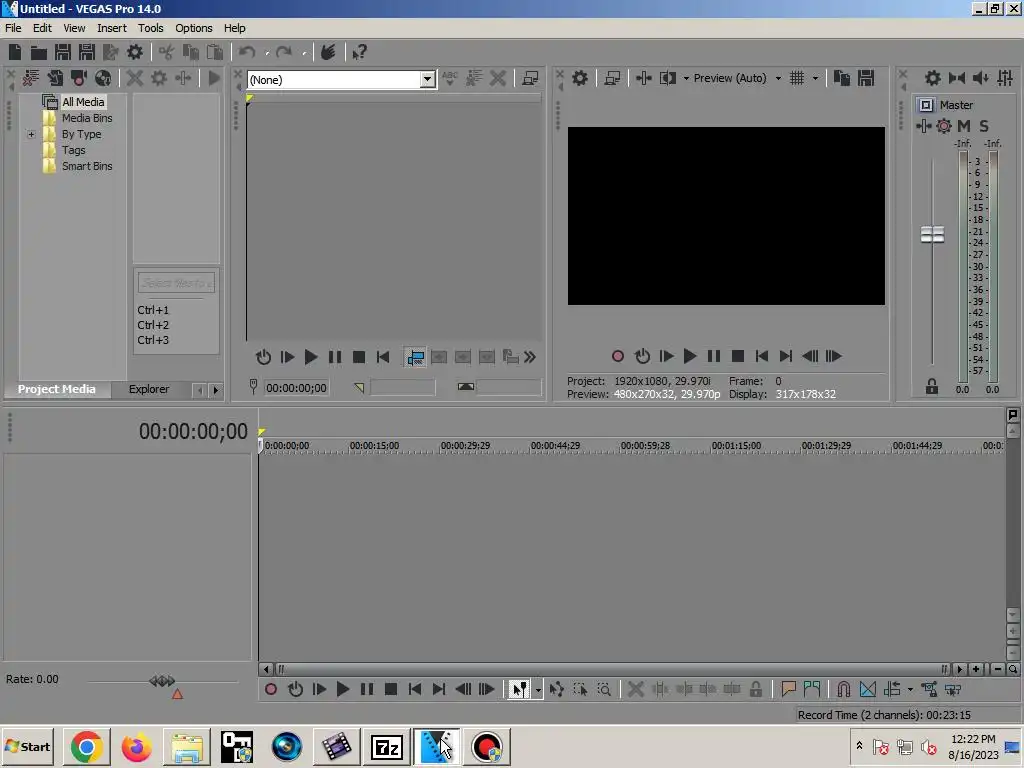This screenshot has height=768, width=1024.
Task: Click the timeline Record button
Action: [270, 689]
